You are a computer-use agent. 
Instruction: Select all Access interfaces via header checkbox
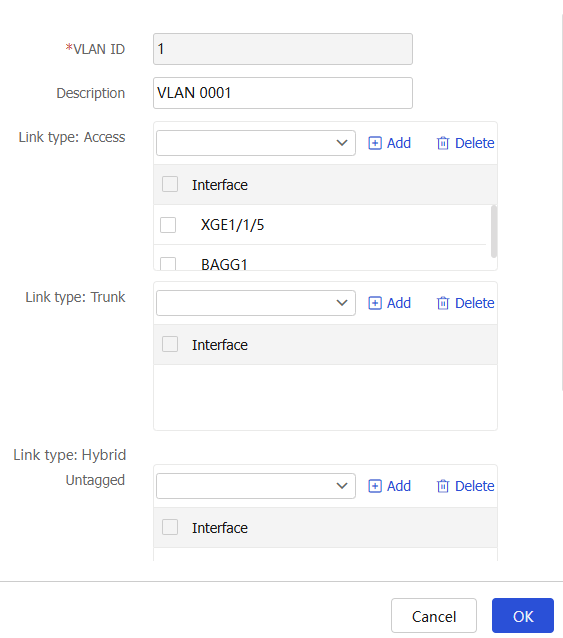click(x=170, y=184)
